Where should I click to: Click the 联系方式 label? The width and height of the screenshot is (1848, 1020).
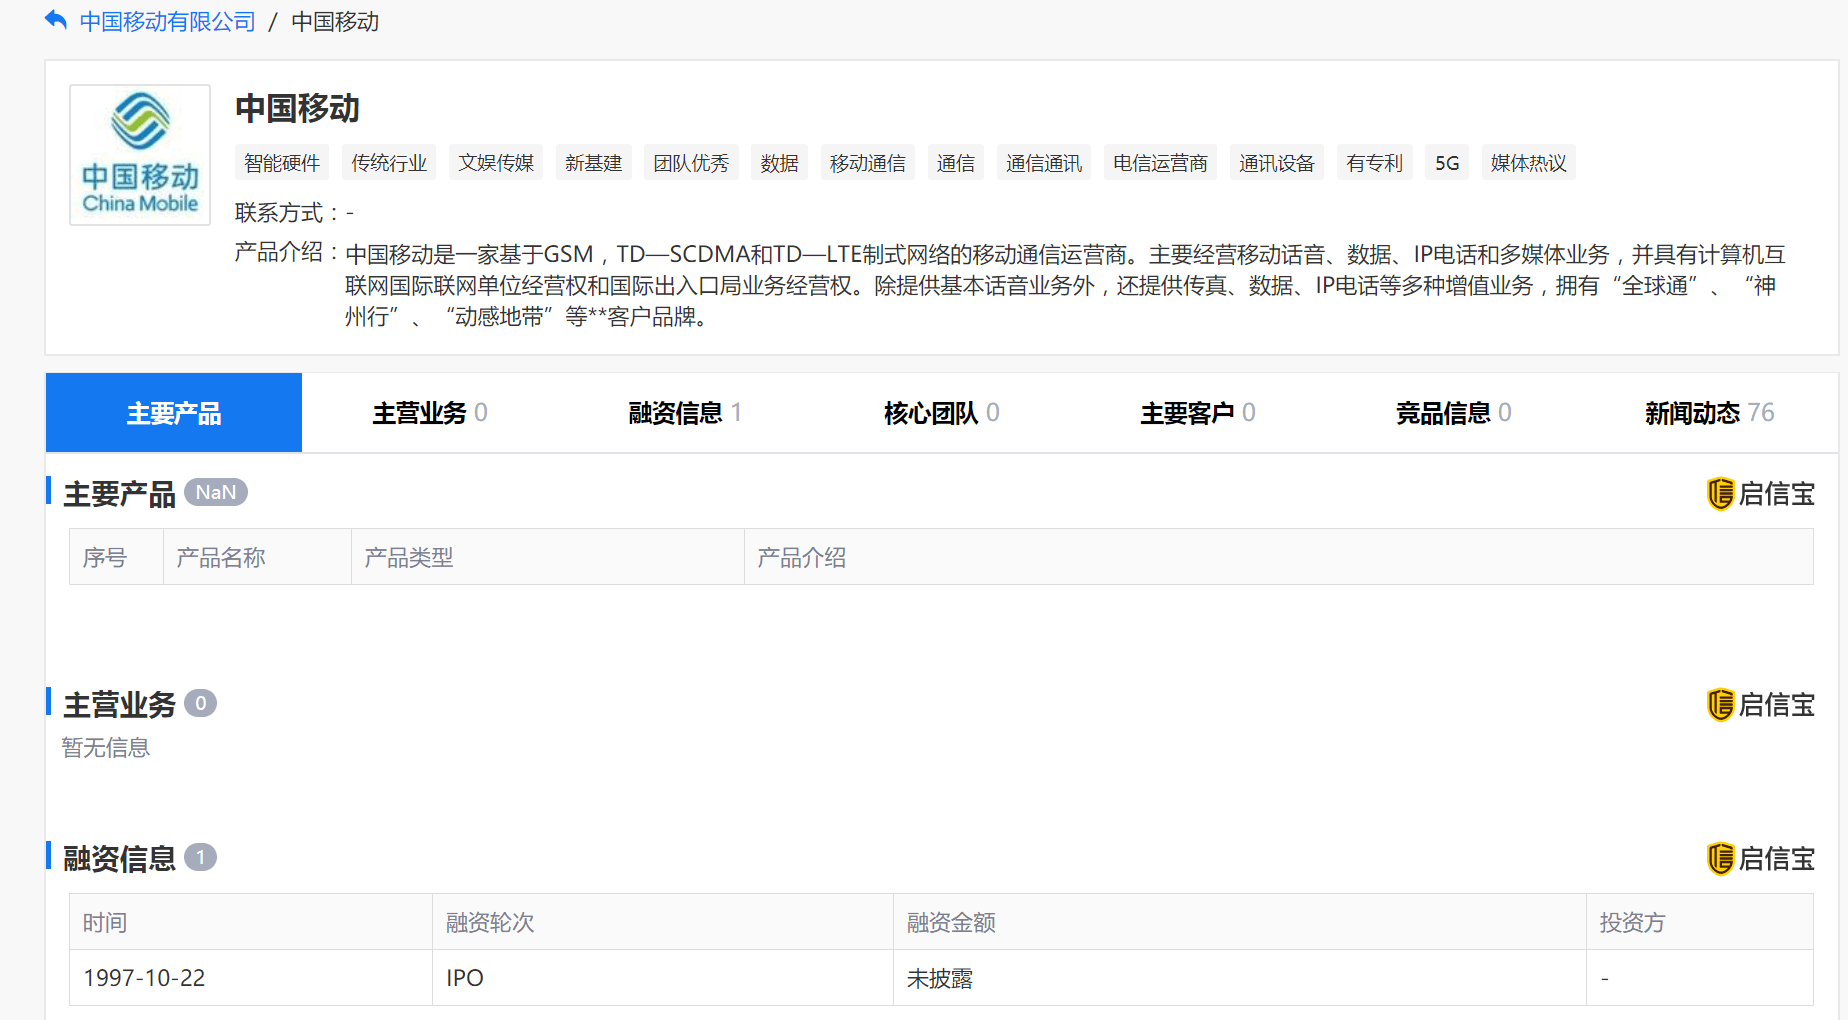point(279,213)
